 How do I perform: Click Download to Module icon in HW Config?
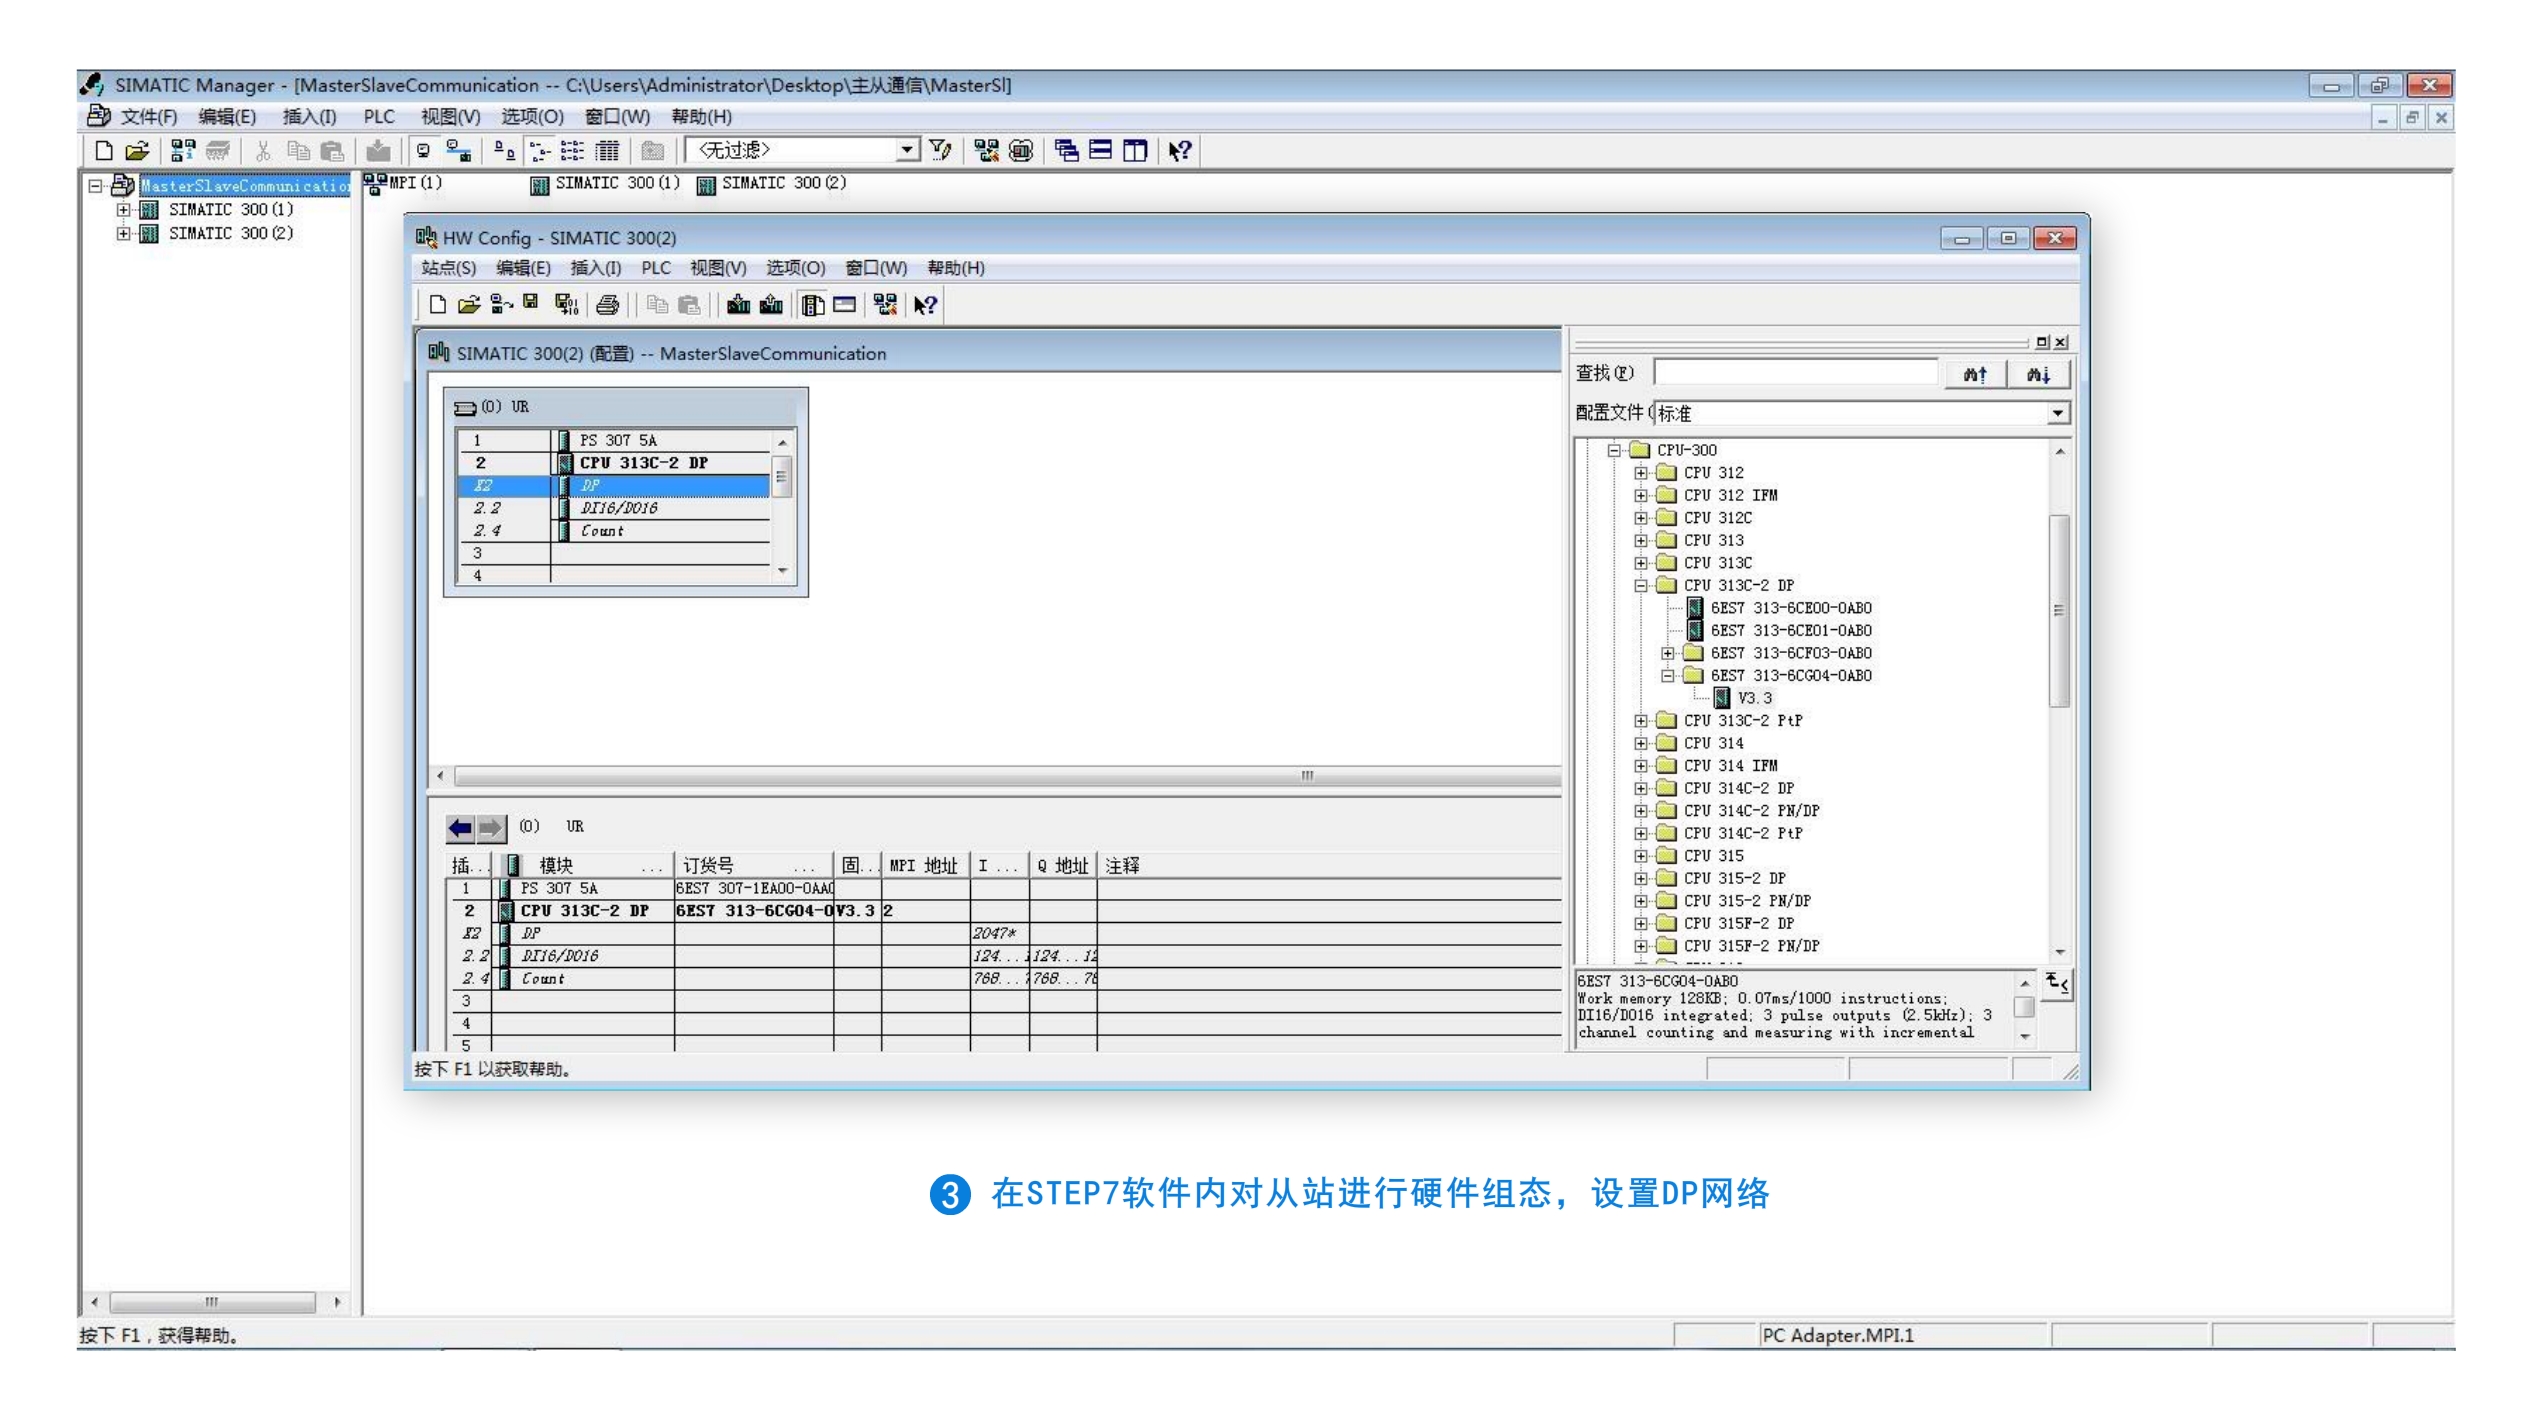pyautogui.click(x=738, y=304)
